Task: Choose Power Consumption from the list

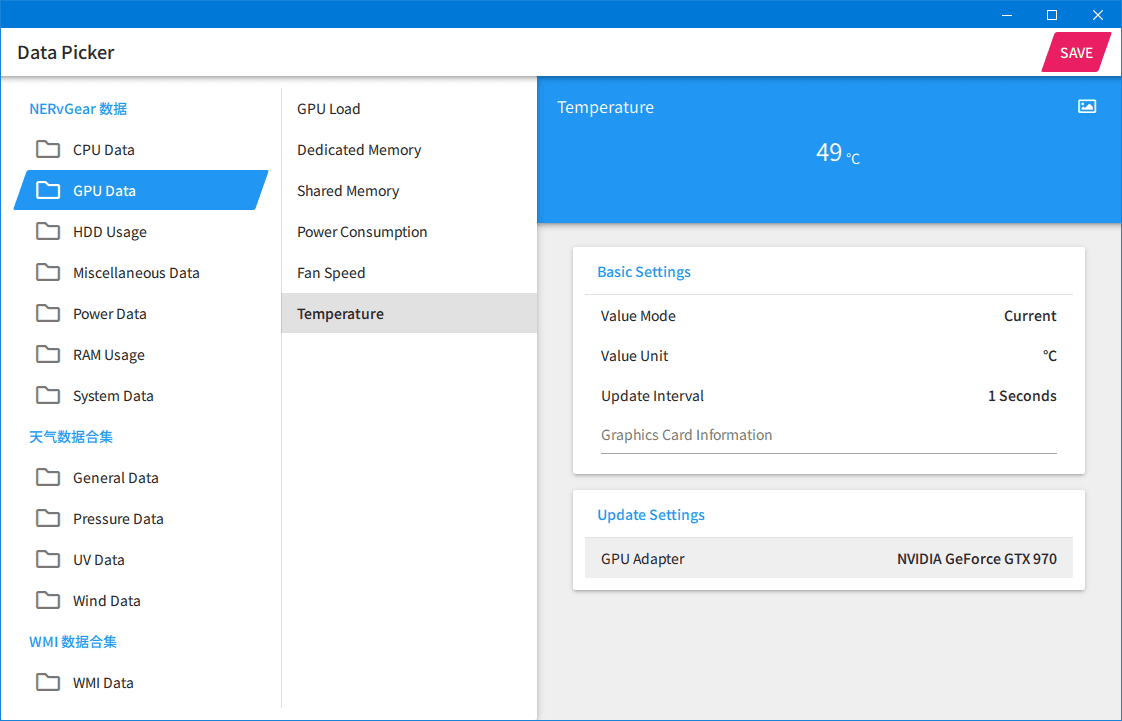Action: pyautogui.click(x=409, y=232)
